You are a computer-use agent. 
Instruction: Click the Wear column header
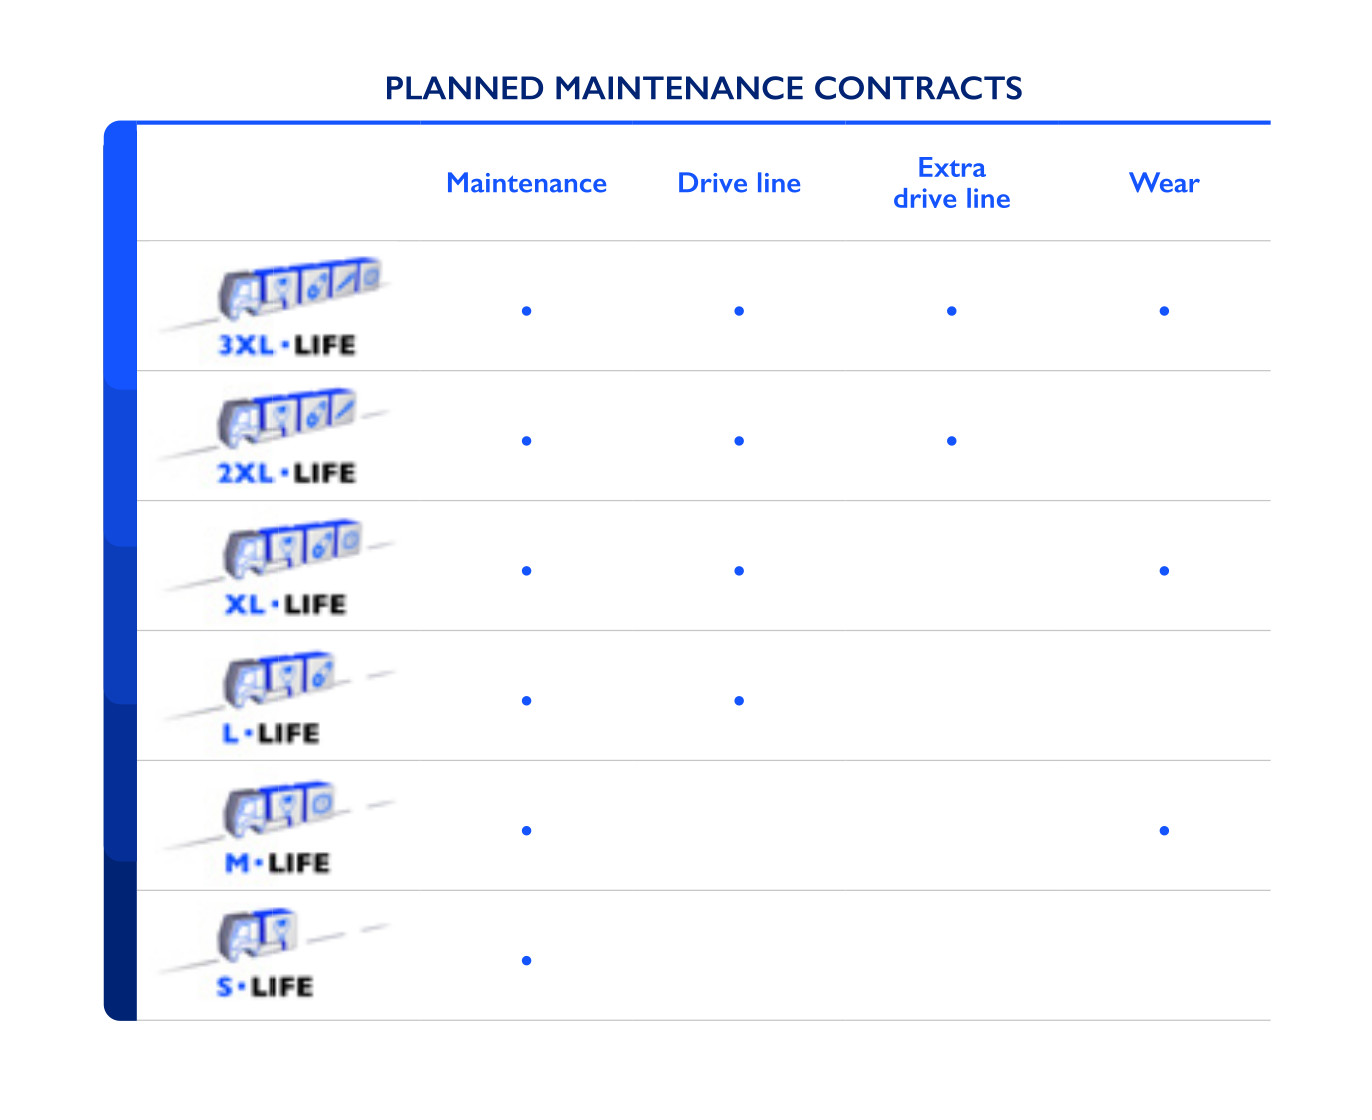1164,184
